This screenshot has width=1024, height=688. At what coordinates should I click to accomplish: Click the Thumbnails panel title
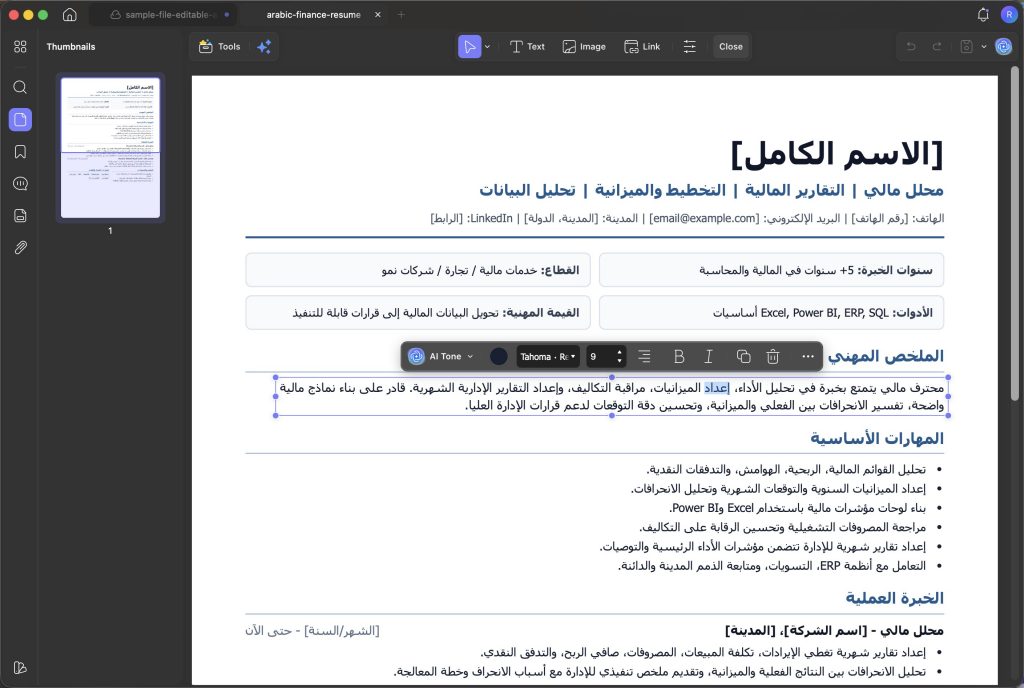(71, 46)
